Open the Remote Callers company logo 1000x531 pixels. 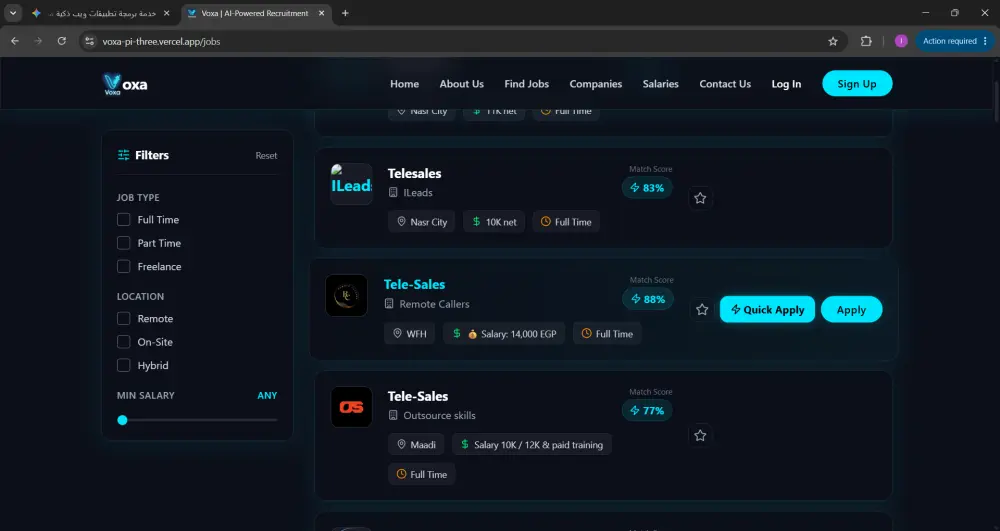(346, 296)
